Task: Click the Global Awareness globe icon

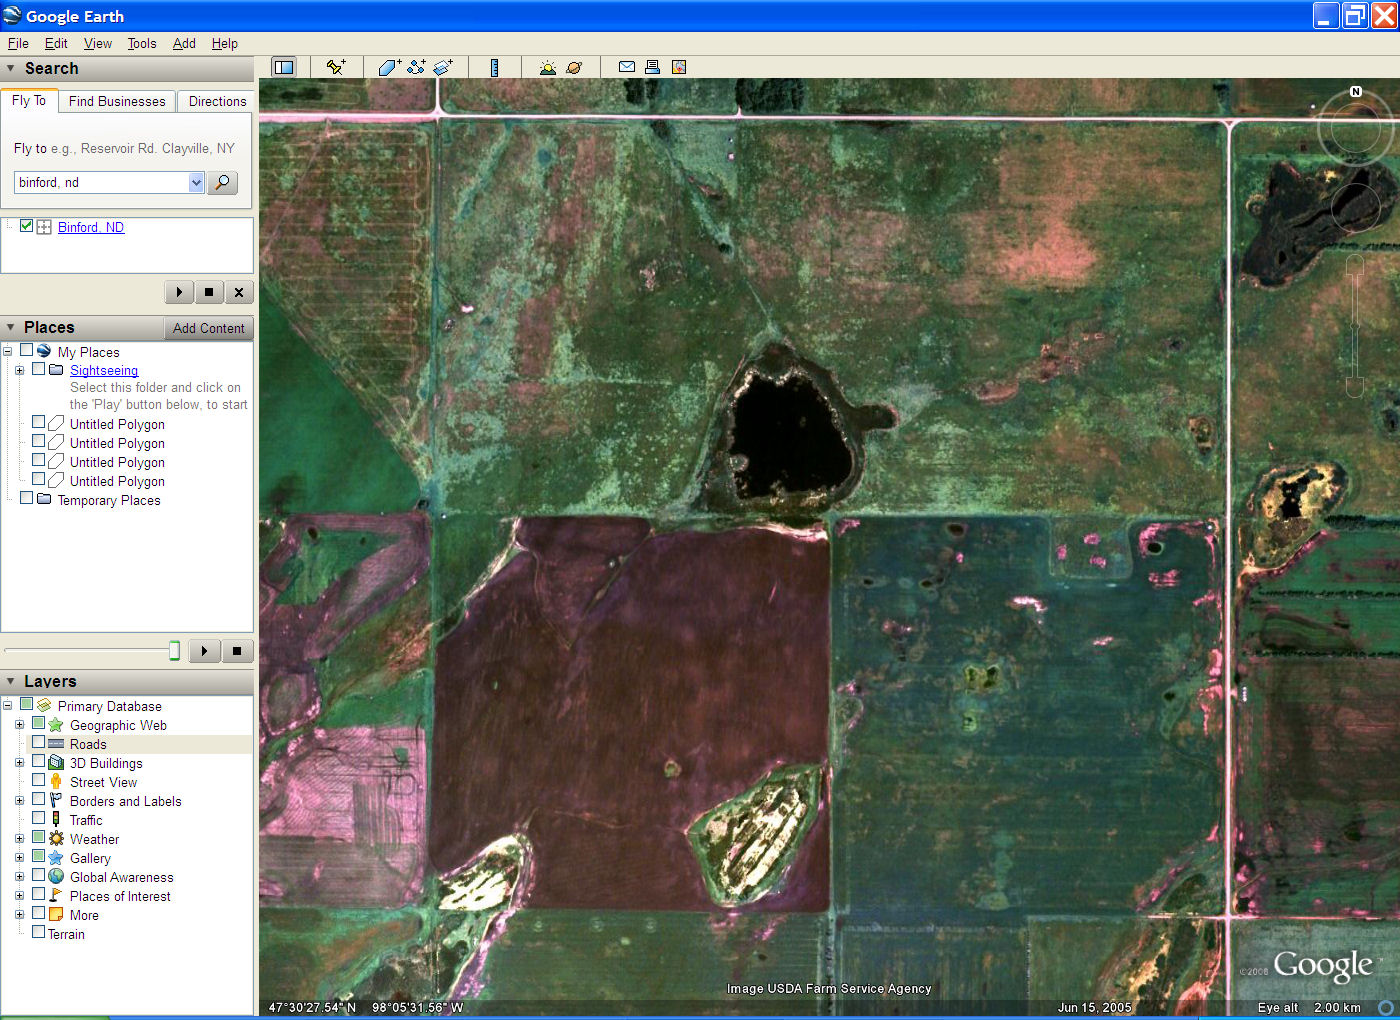Action: [56, 877]
